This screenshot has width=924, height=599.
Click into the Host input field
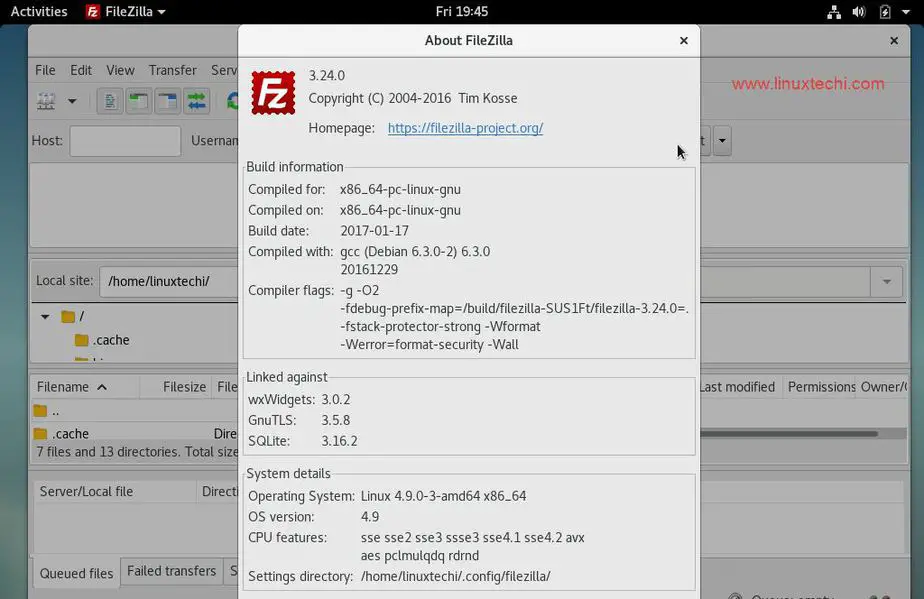pyautogui.click(x=125, y=141)
